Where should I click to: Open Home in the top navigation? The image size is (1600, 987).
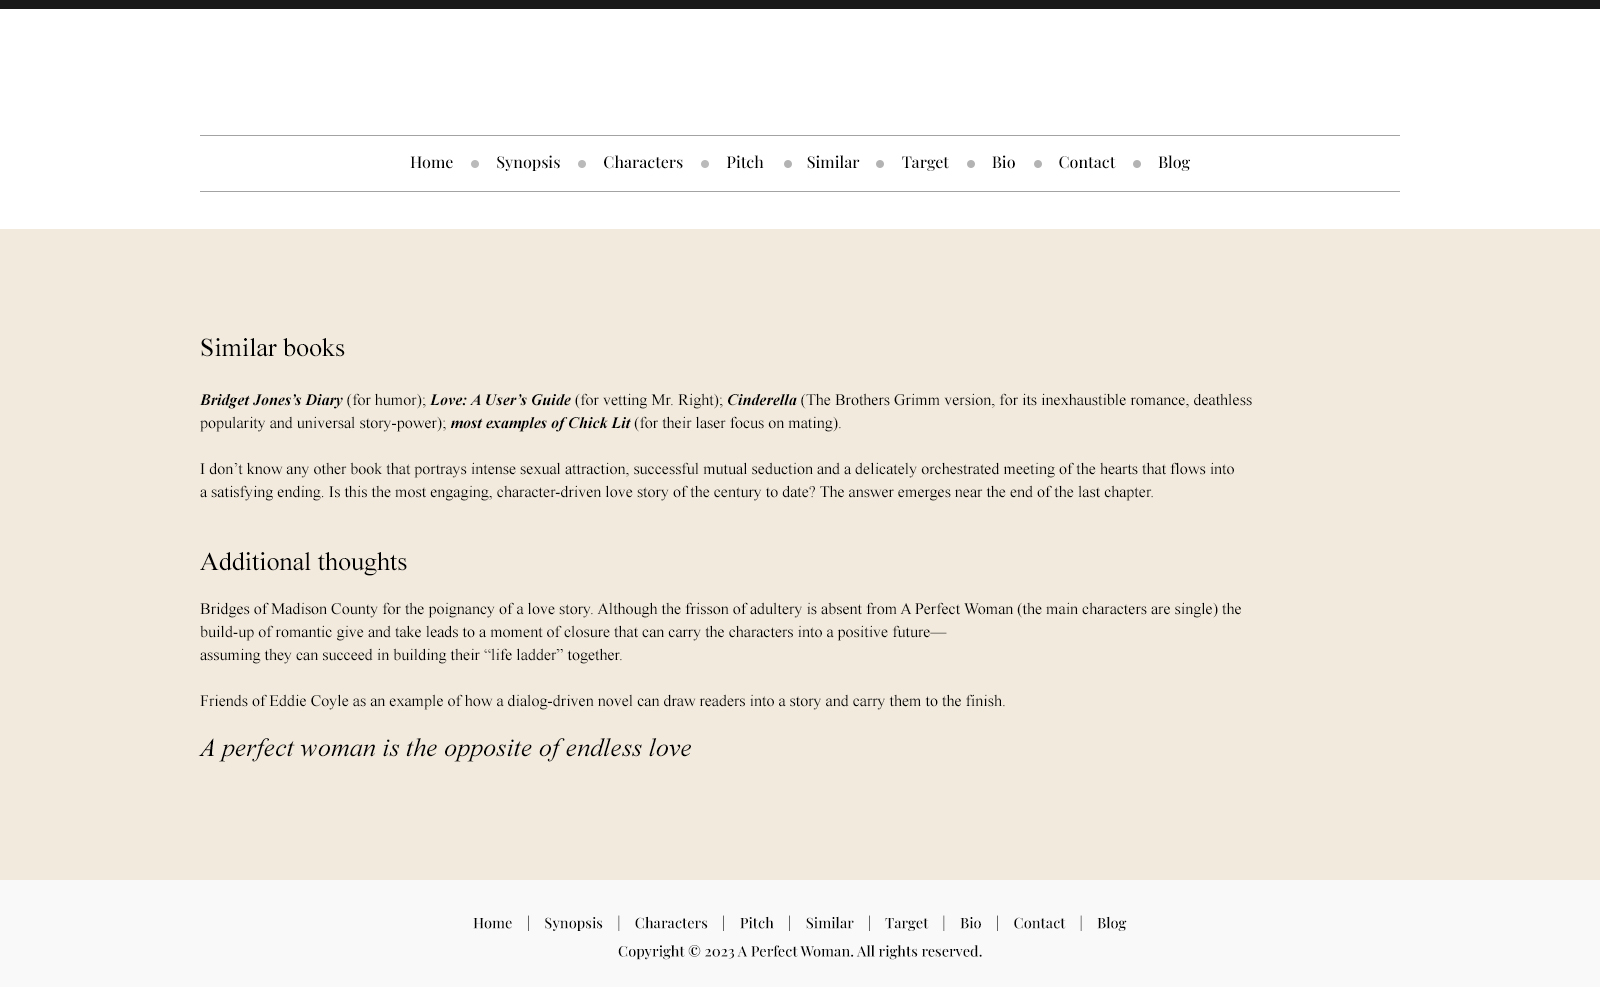tap(431, 162)
